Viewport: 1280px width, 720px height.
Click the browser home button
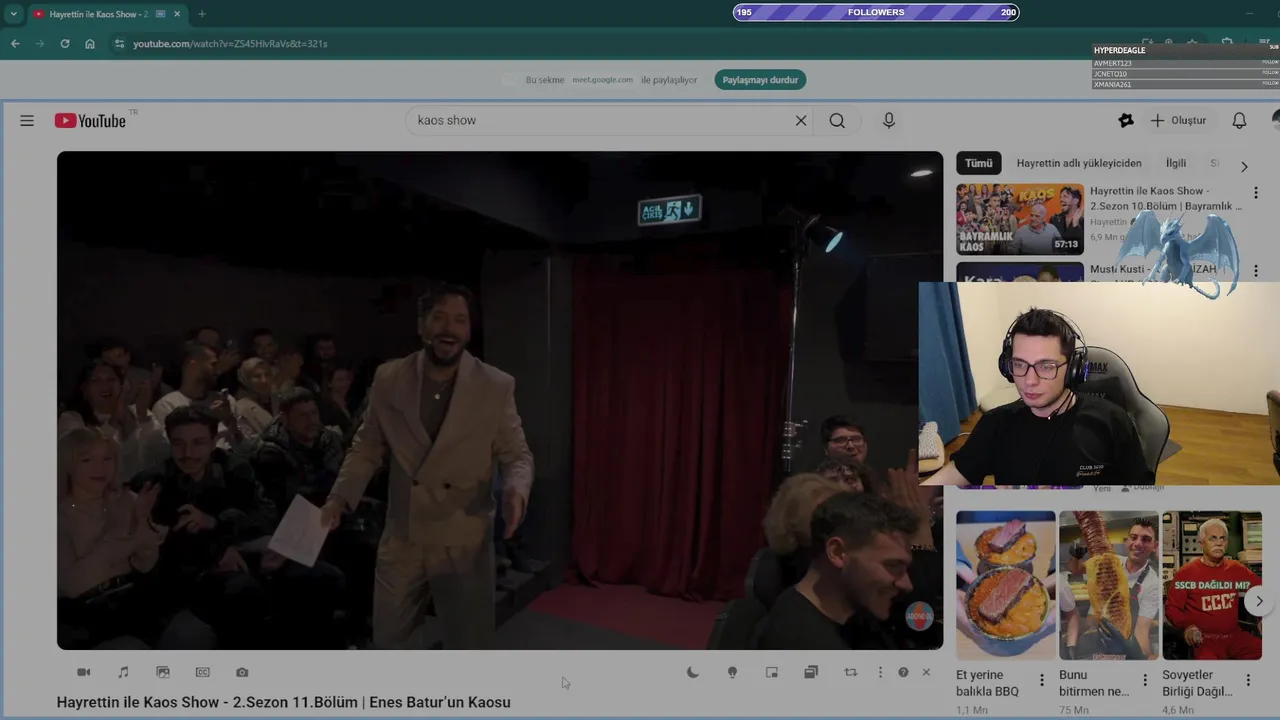pos(90,44)
